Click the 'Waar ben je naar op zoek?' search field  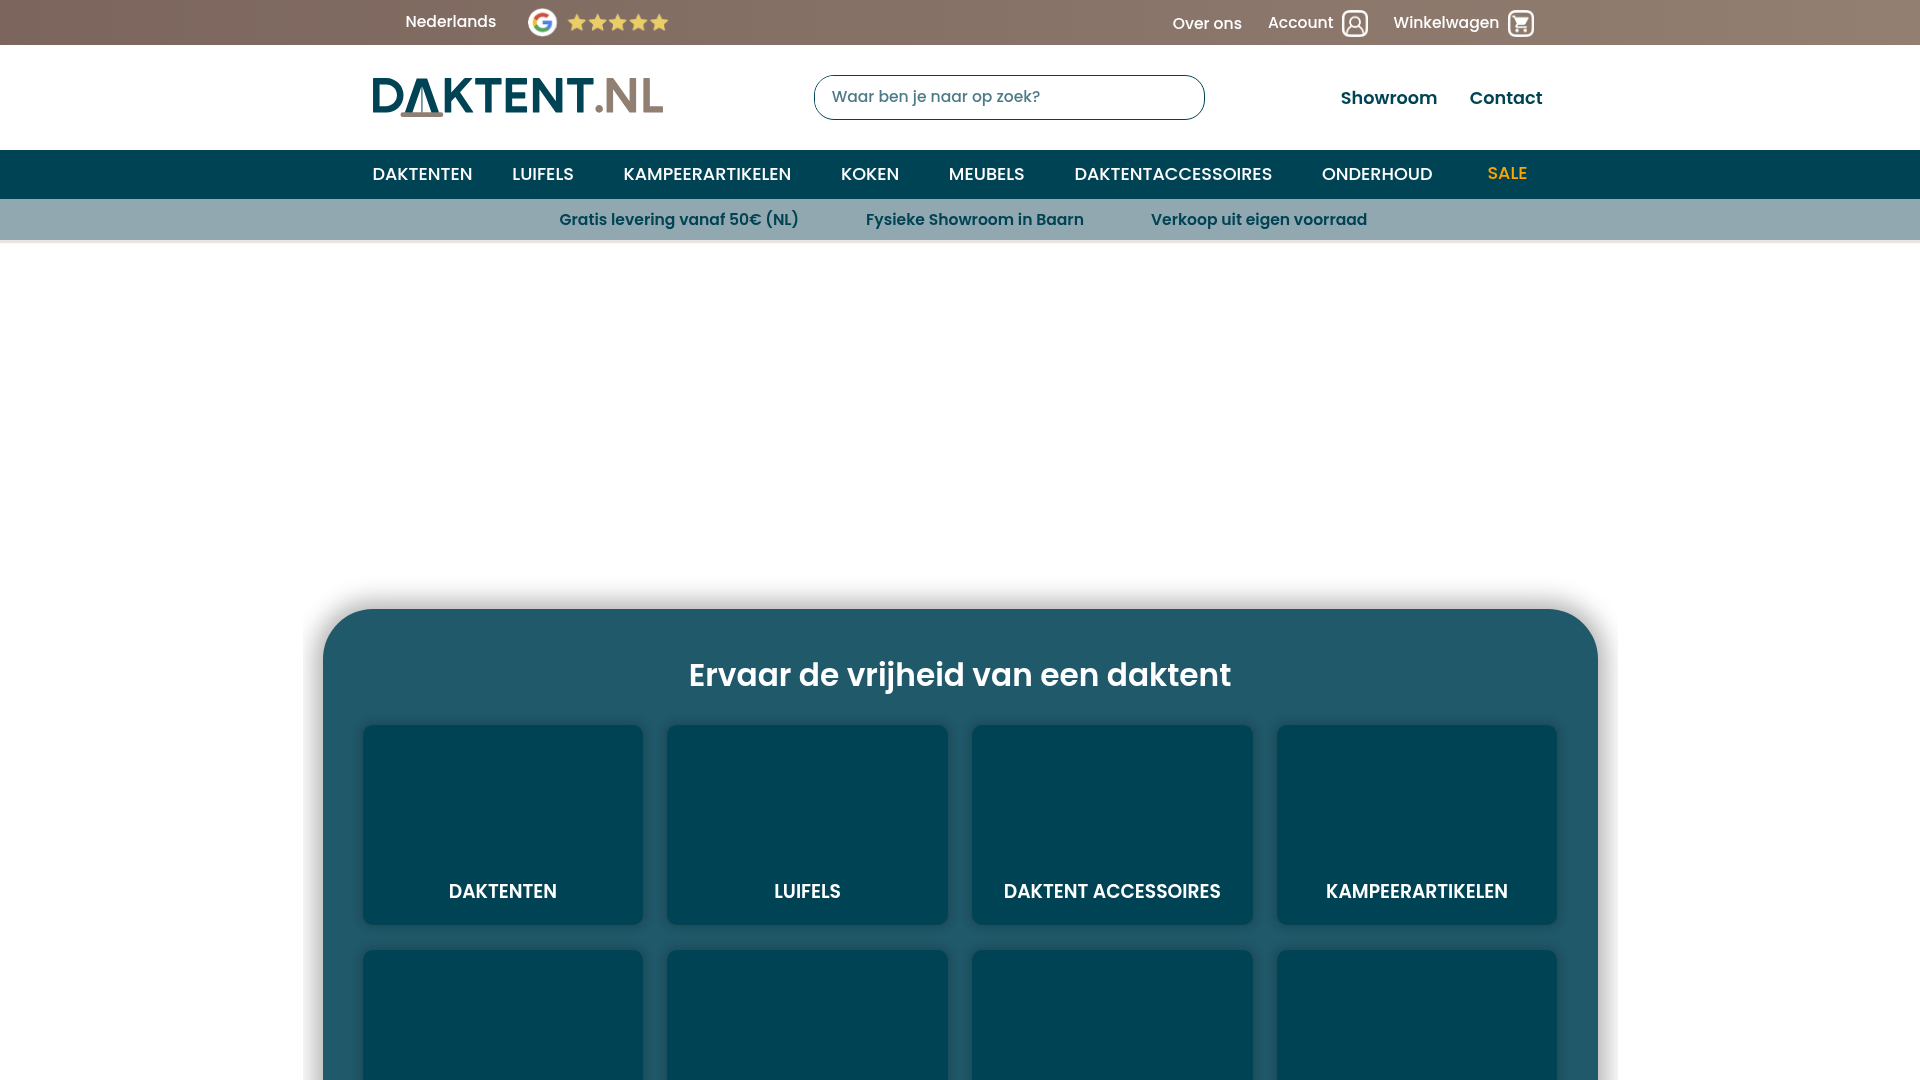[x=1009, y=97]
